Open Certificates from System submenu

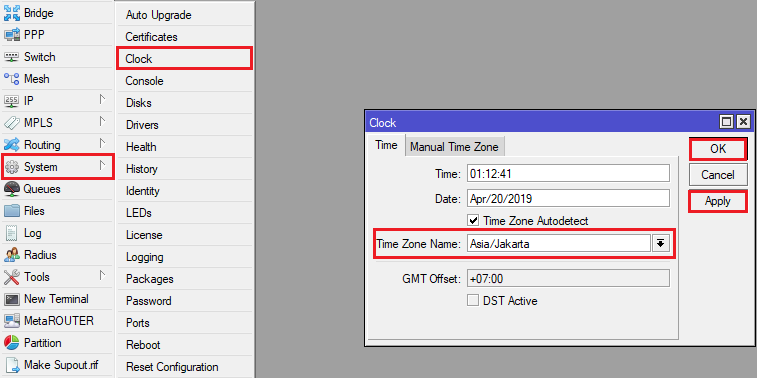click(184, 37)
